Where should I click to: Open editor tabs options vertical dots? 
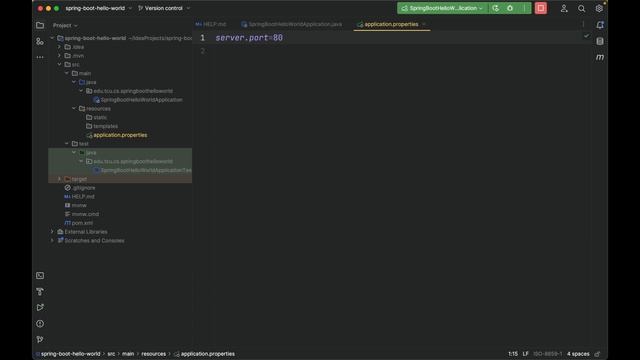point(583,24)
